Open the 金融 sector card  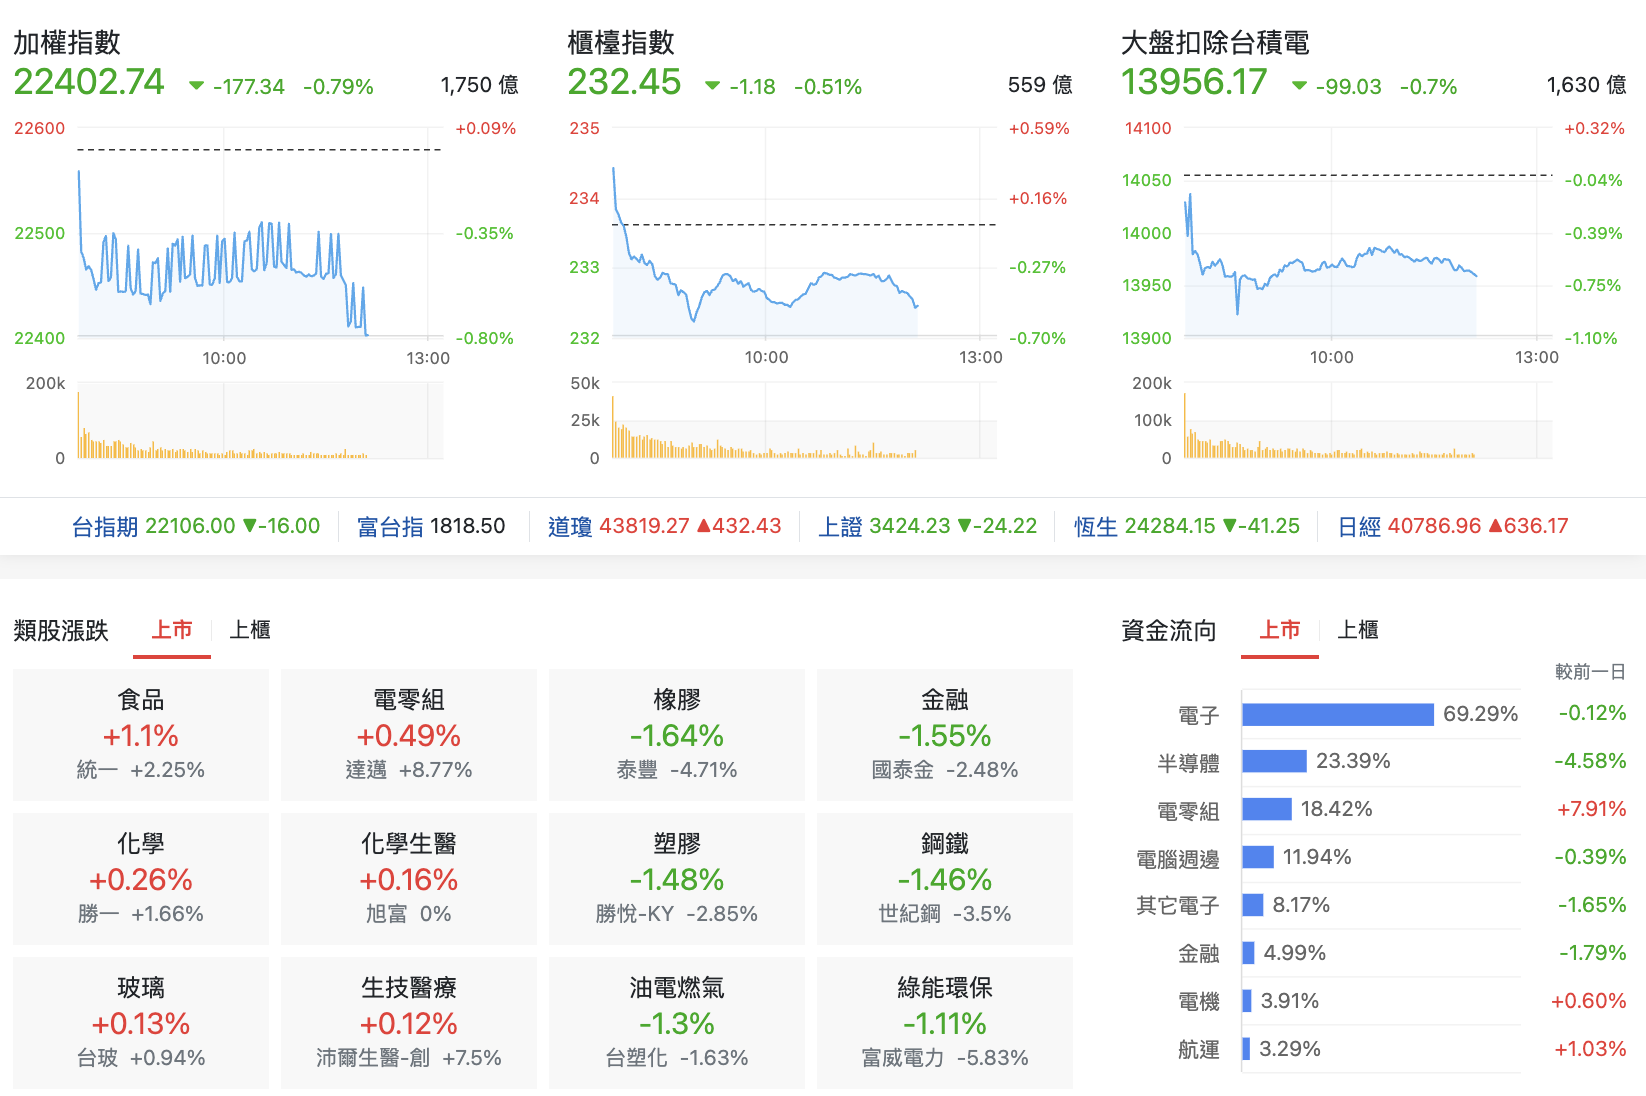(x=945, y=735)
